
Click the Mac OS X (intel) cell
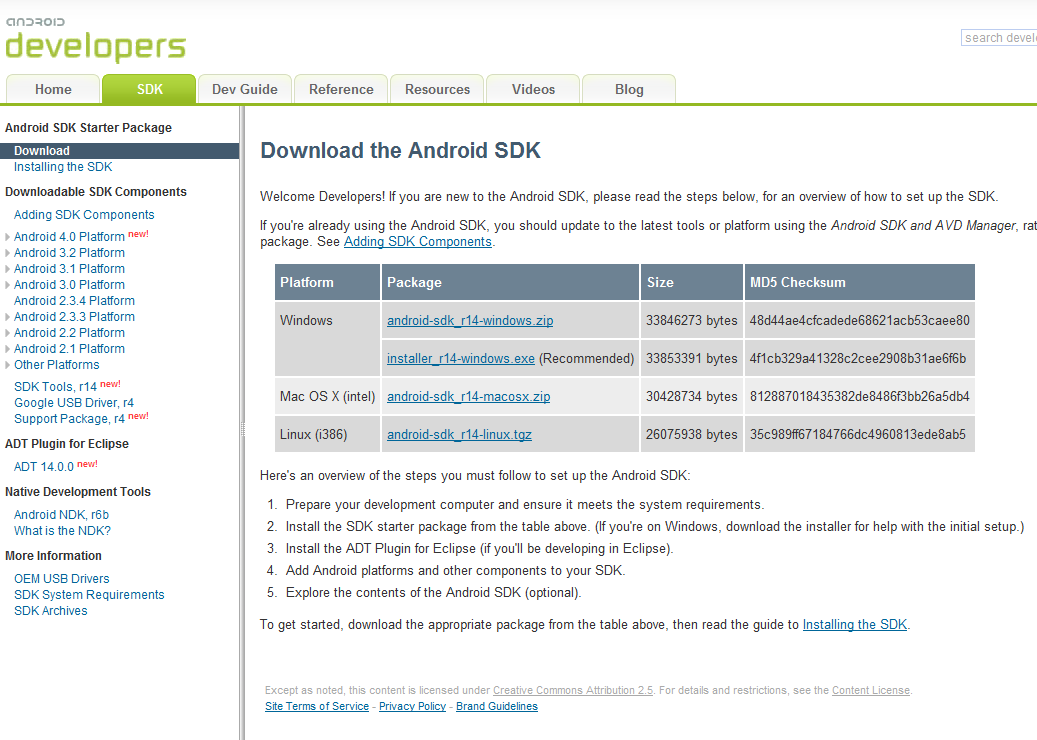click(327, 396)
